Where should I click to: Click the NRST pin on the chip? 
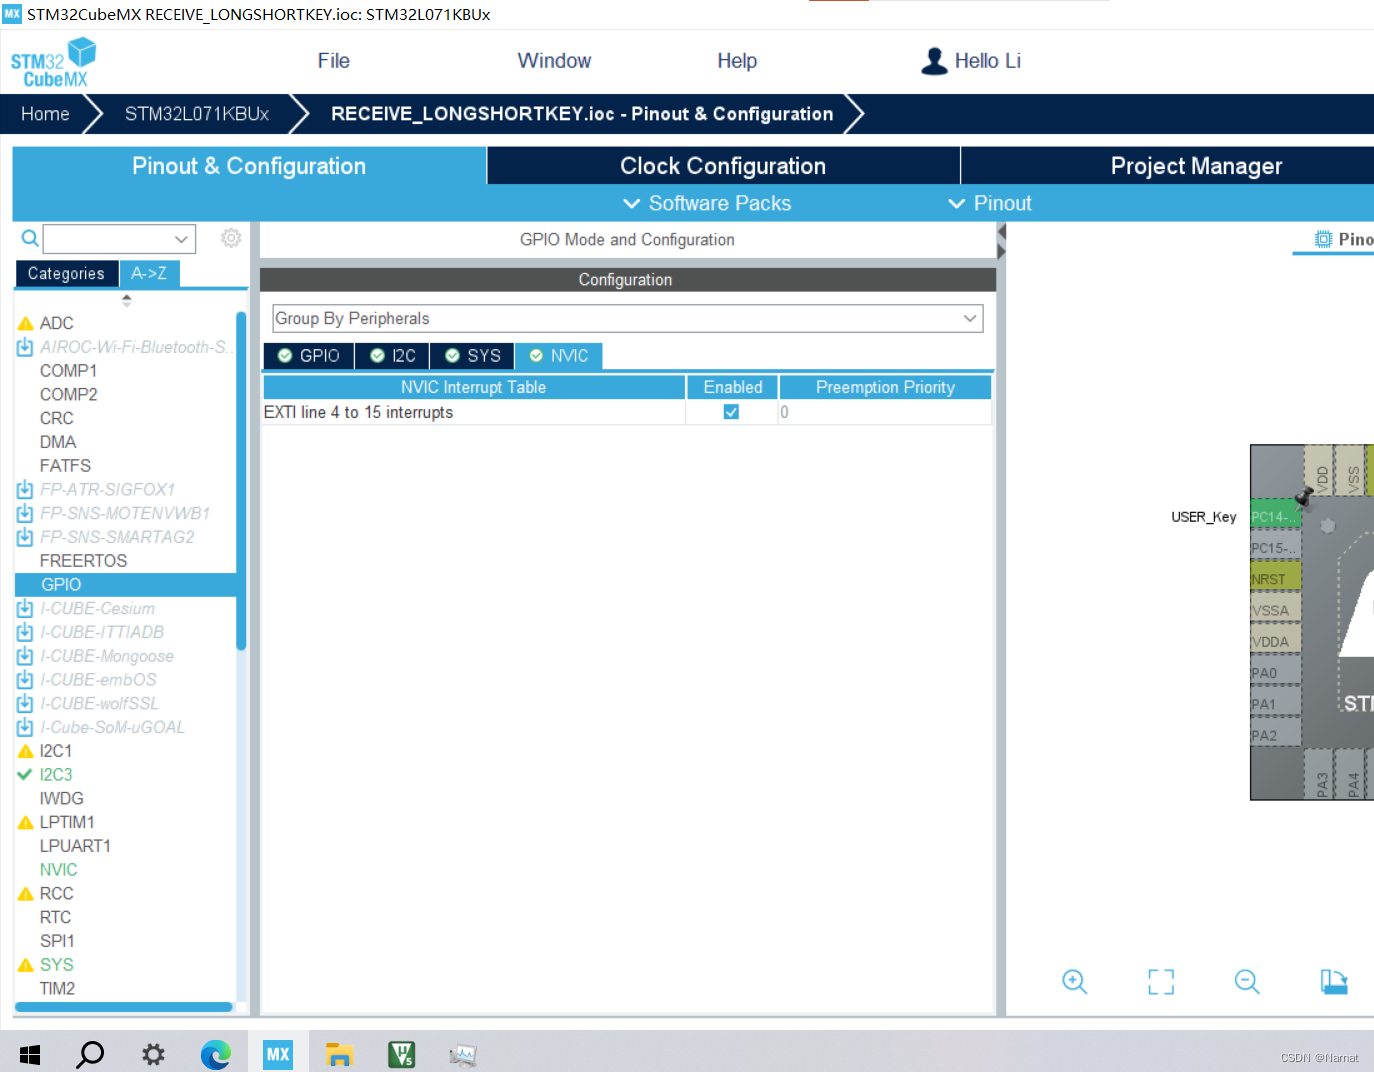(x=1275, y=579)
